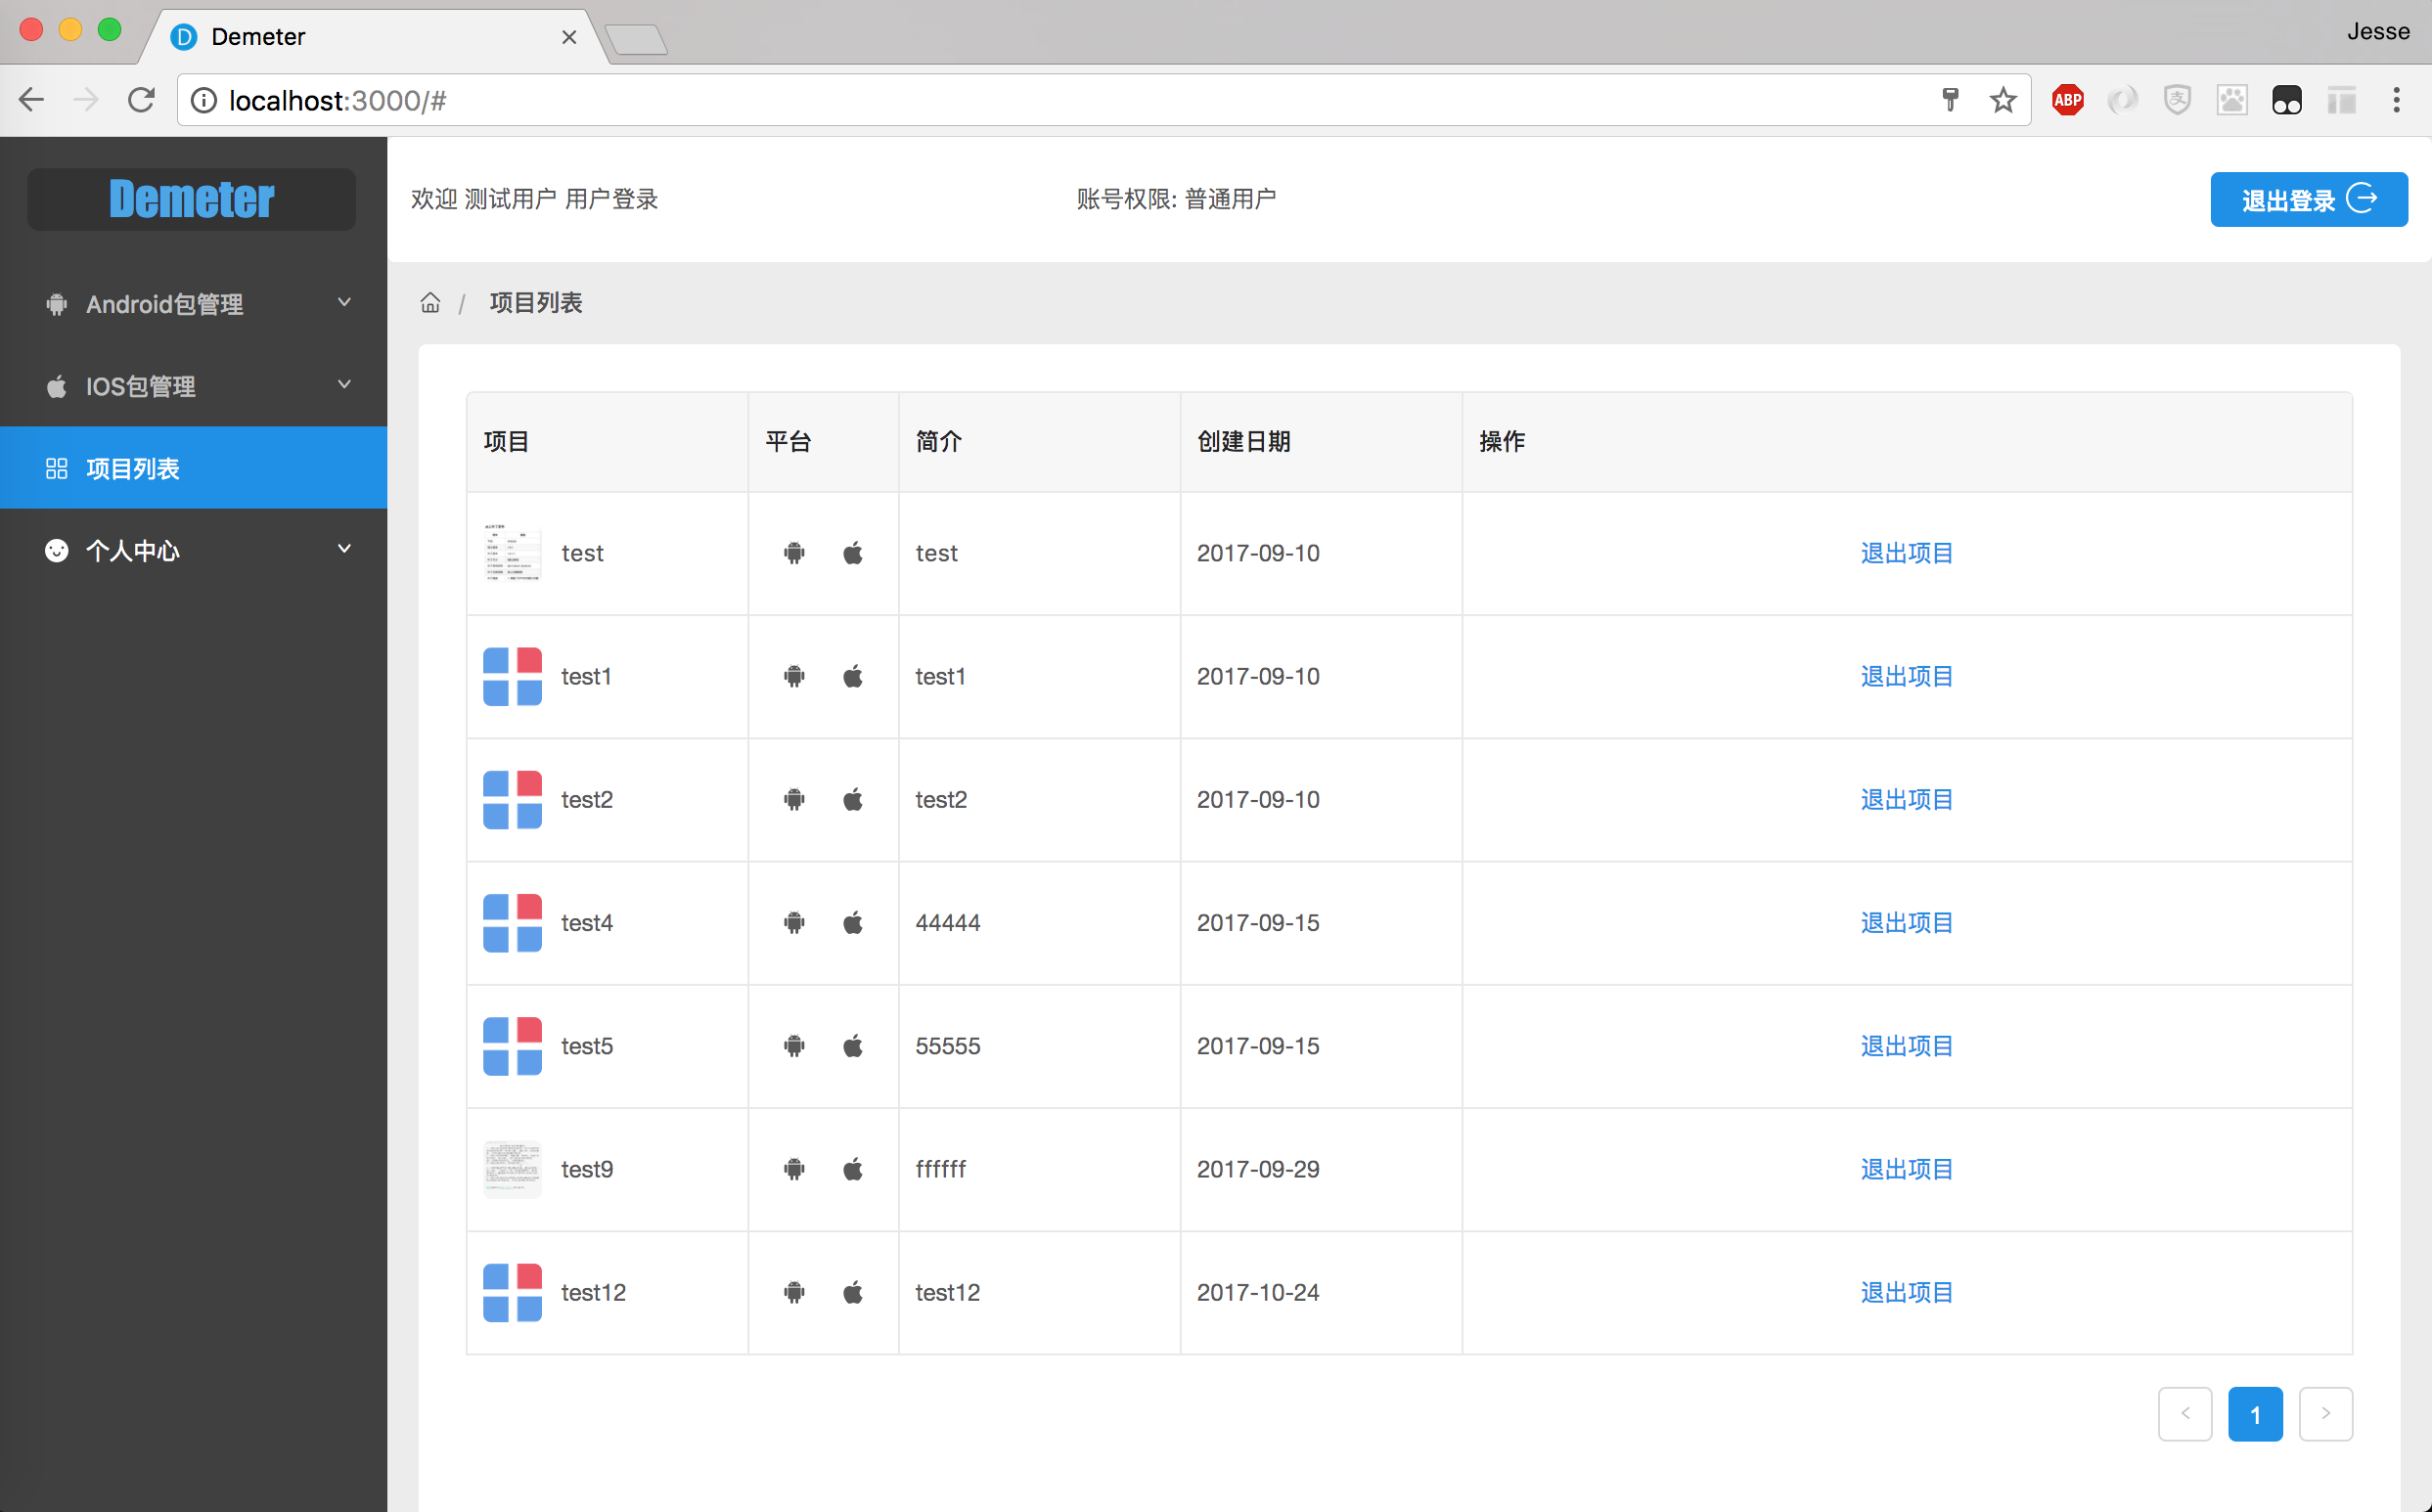Reload the page with refresh icon
Image resolution: width=2432 pixels, height=1512 pixels.
coord(141,100)
